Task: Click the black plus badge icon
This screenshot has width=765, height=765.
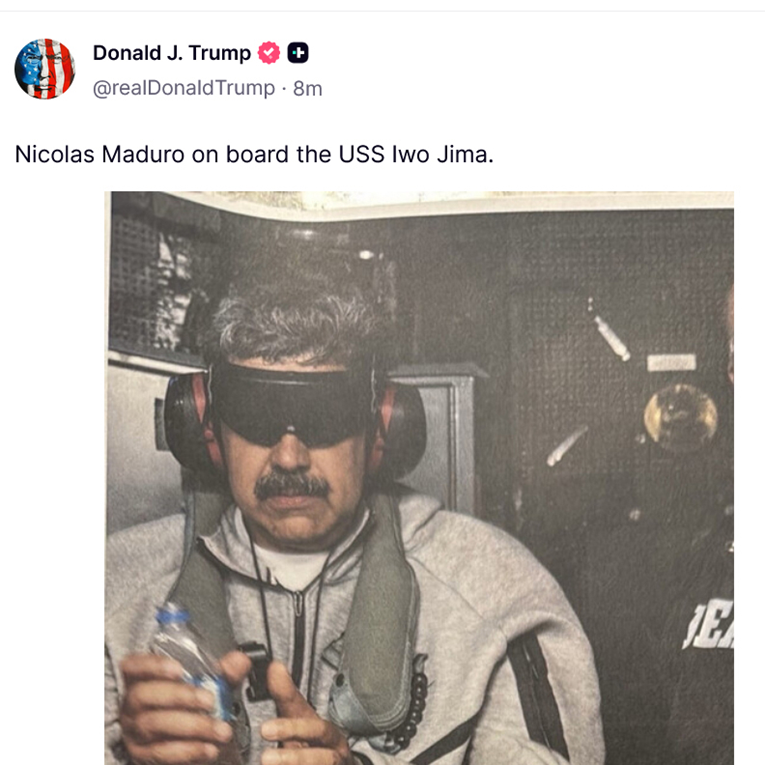Action: 298,53
